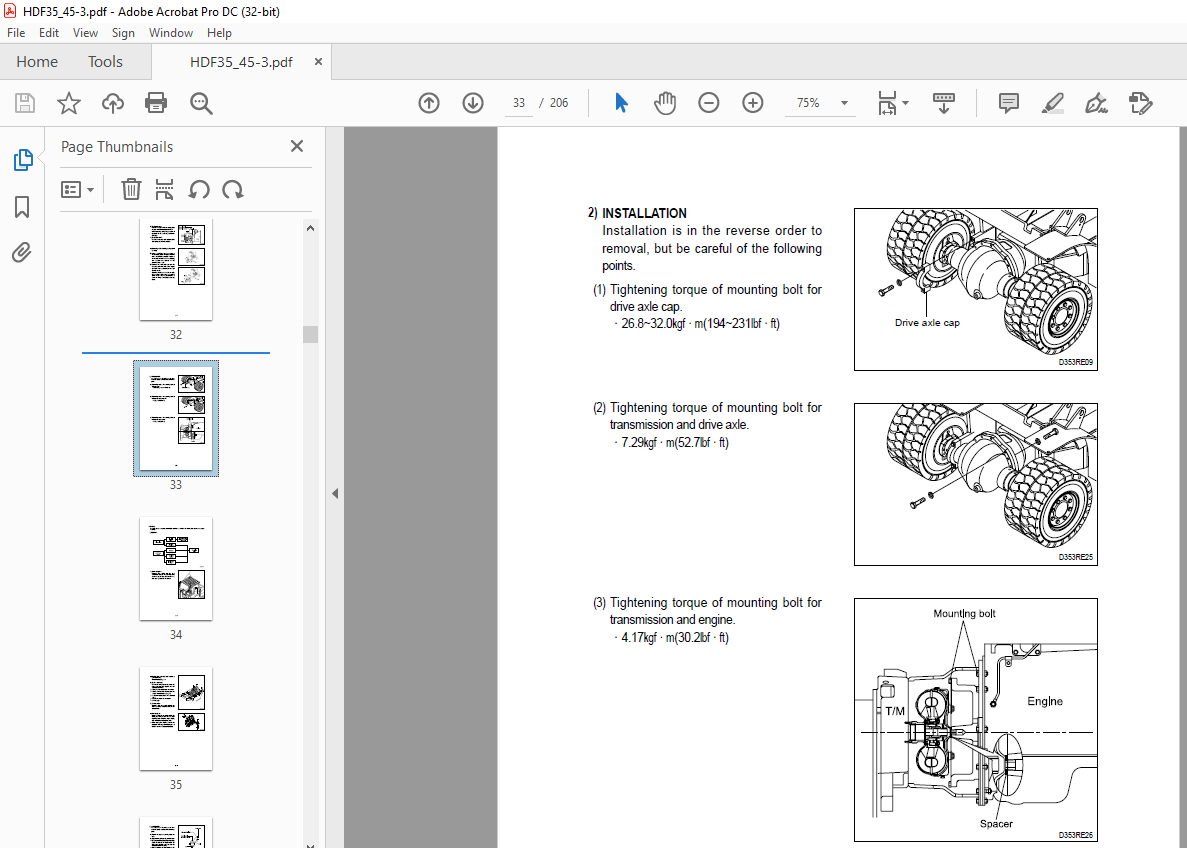Select the highlight text pen tool
Screen dimensions: 1187x848
(x=1052, y=103)
